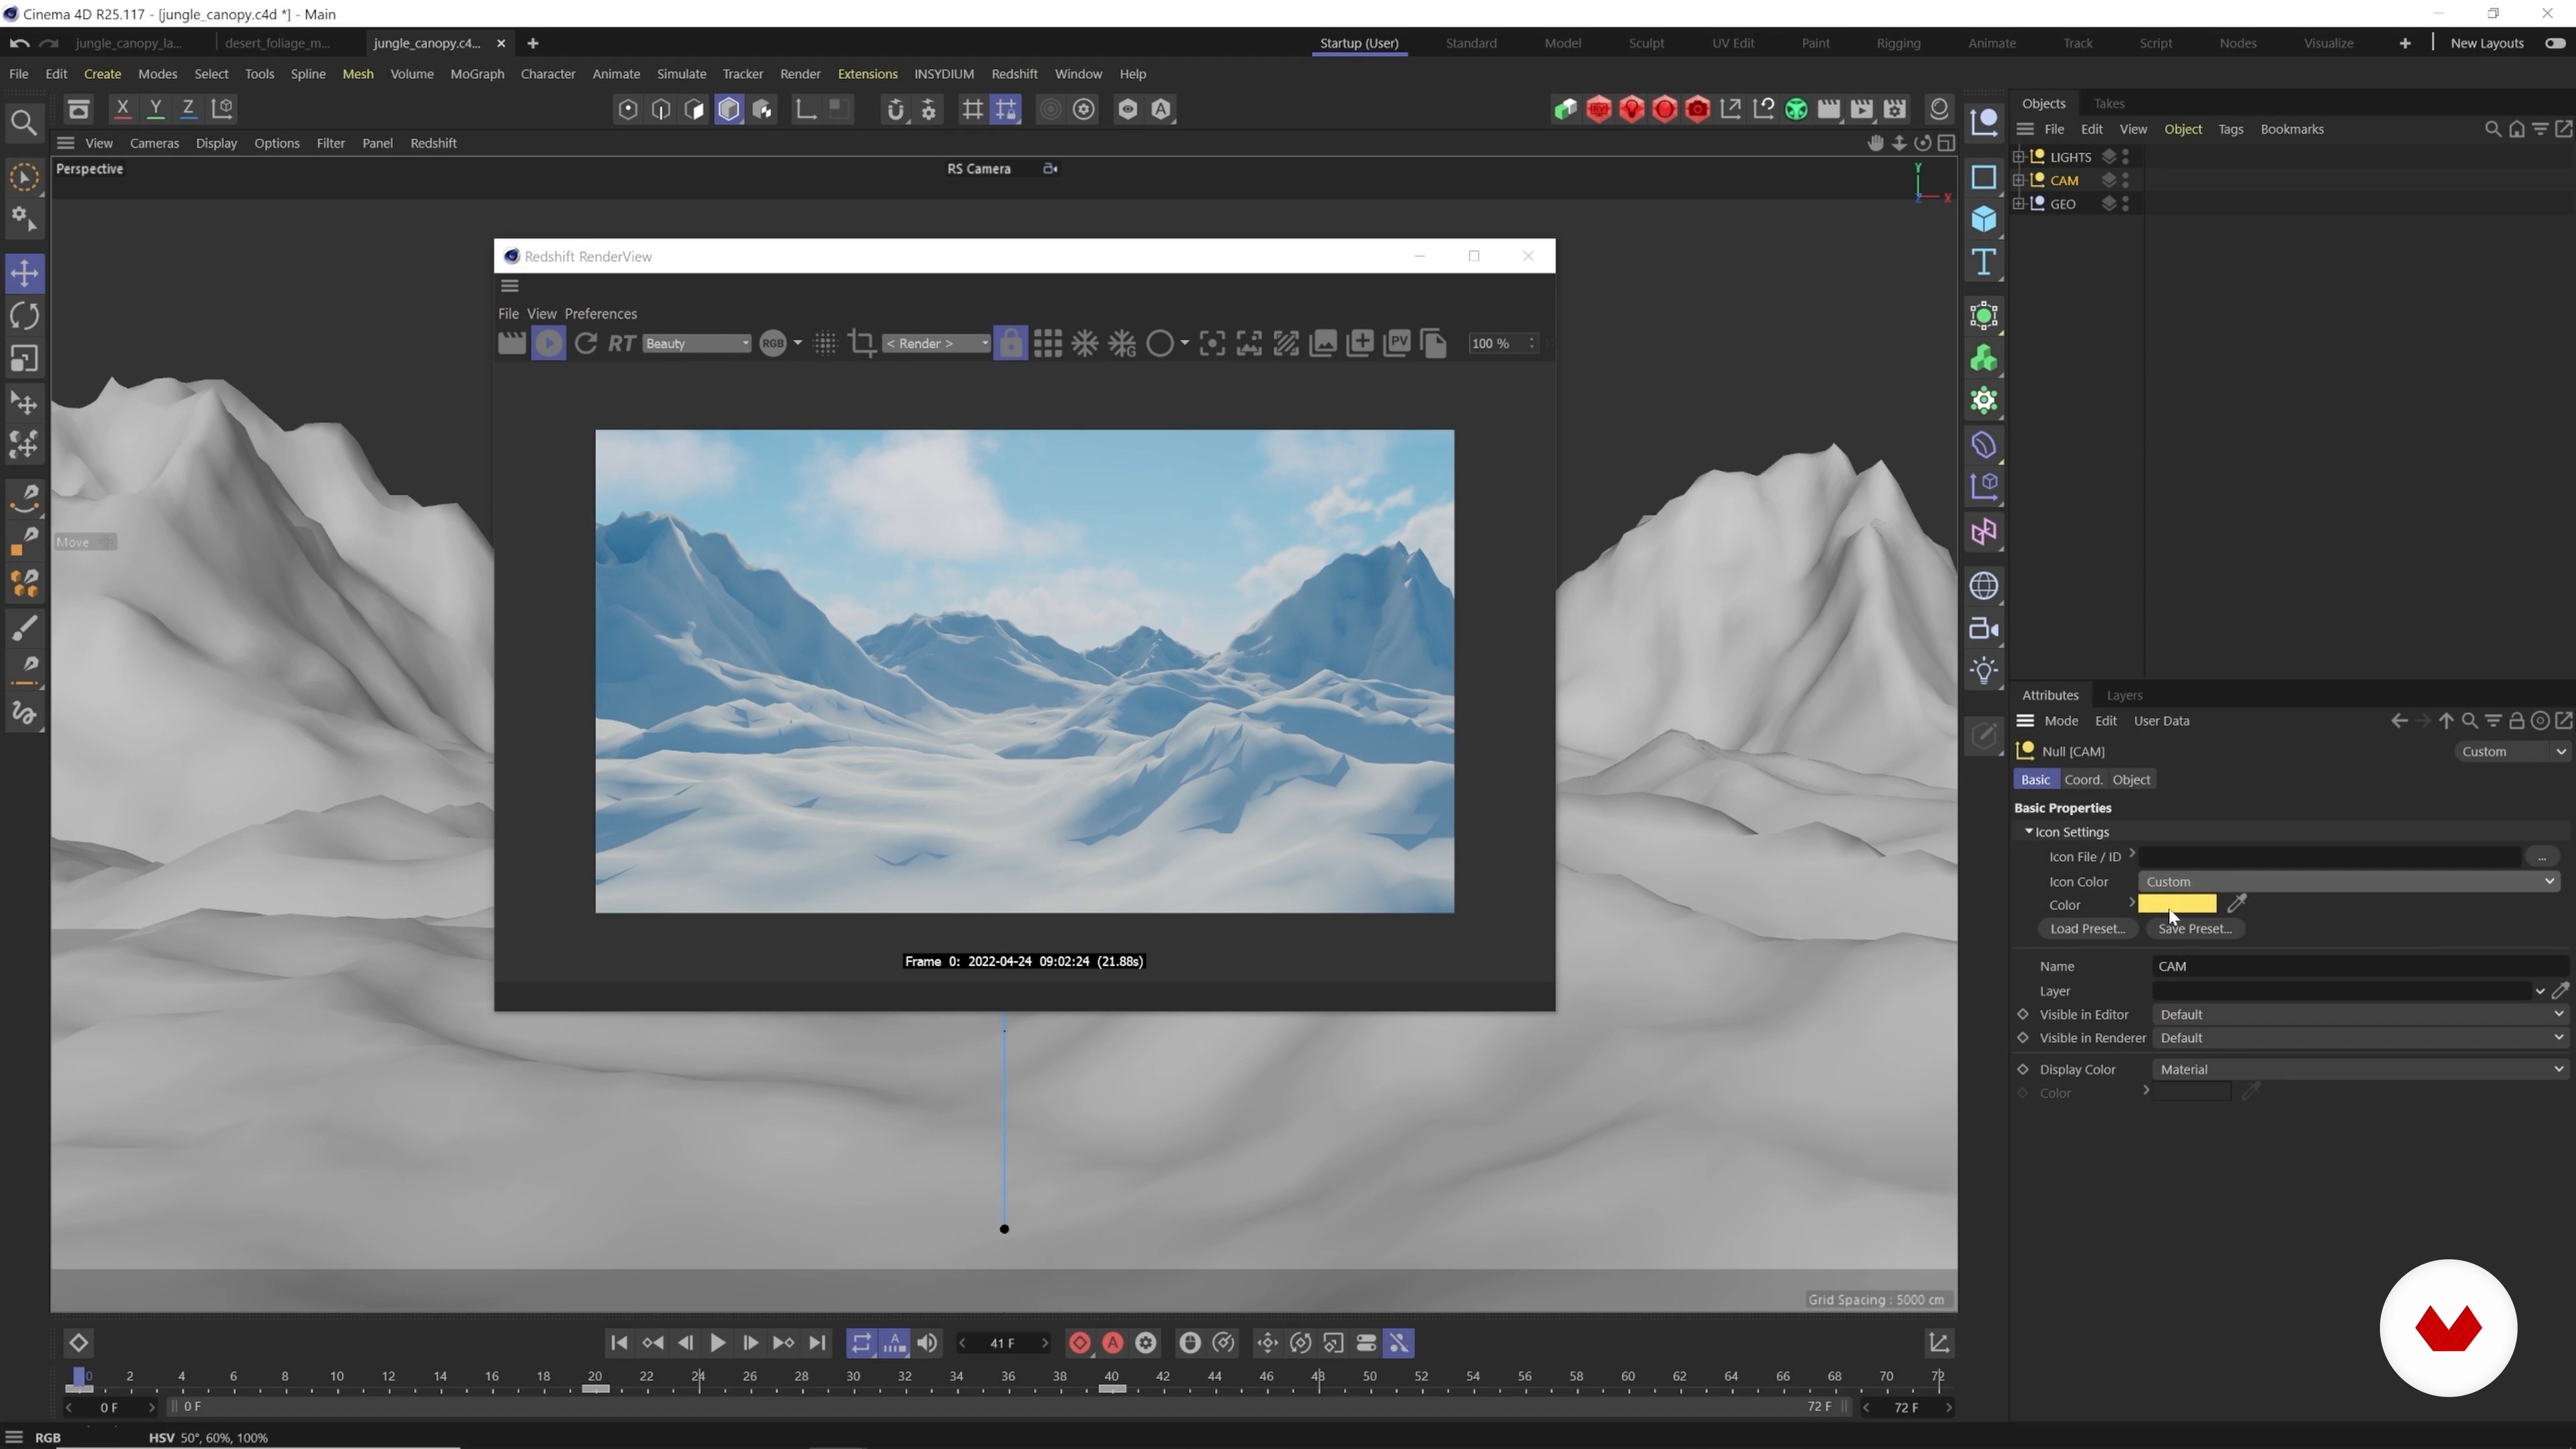Click the Icon File browse ... button
The image size is (2576, 1449).
2541,857
